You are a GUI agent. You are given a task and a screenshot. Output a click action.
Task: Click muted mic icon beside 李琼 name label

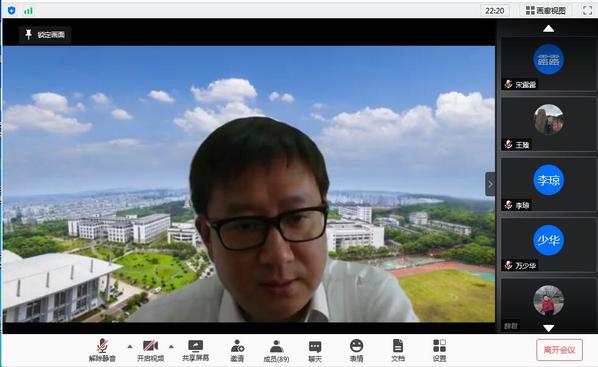coord(508,205)
